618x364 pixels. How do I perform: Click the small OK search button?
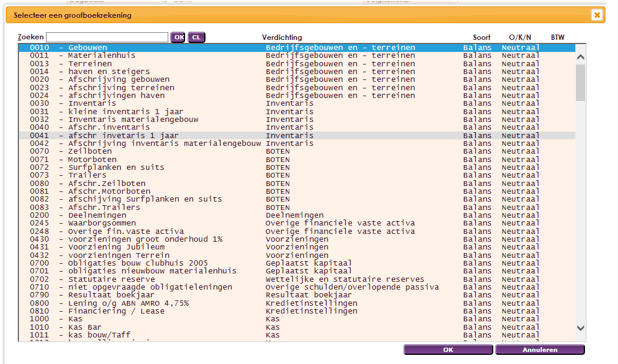click(179, 37)
